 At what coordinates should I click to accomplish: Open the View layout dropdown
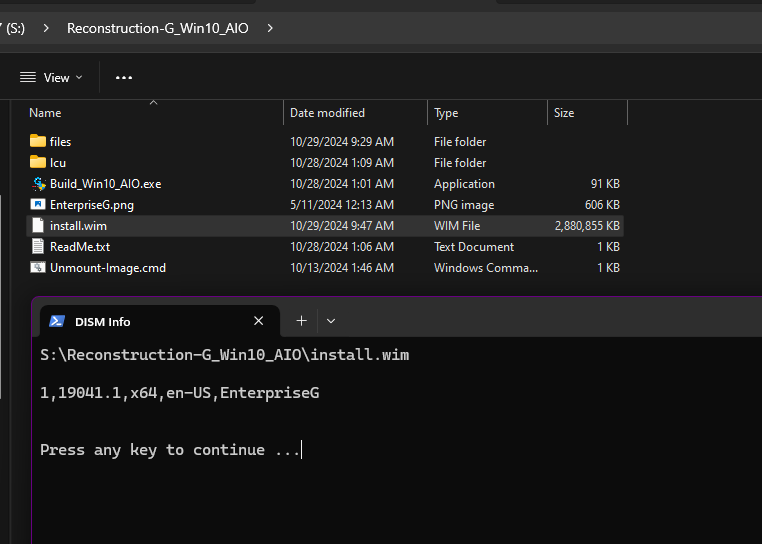point(51,77)
